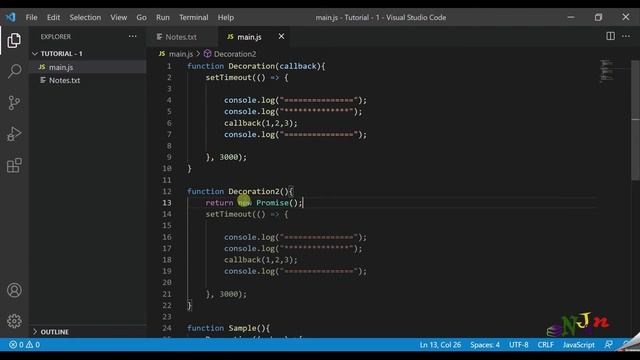Close the main.js editor tab
Viewport: 640px width, 360px height.
(281, 36)
